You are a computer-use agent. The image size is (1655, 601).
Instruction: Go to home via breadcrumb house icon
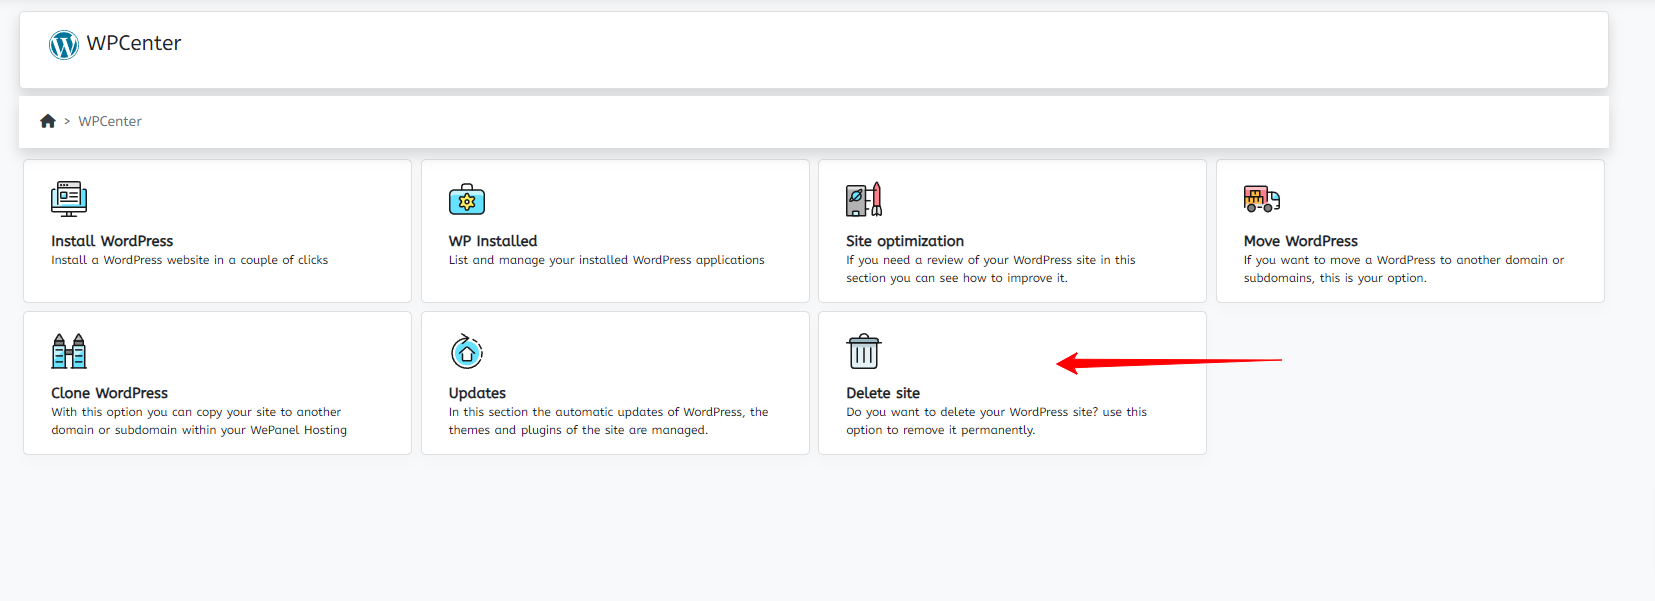pyautogui.click(x=48, y=121)
